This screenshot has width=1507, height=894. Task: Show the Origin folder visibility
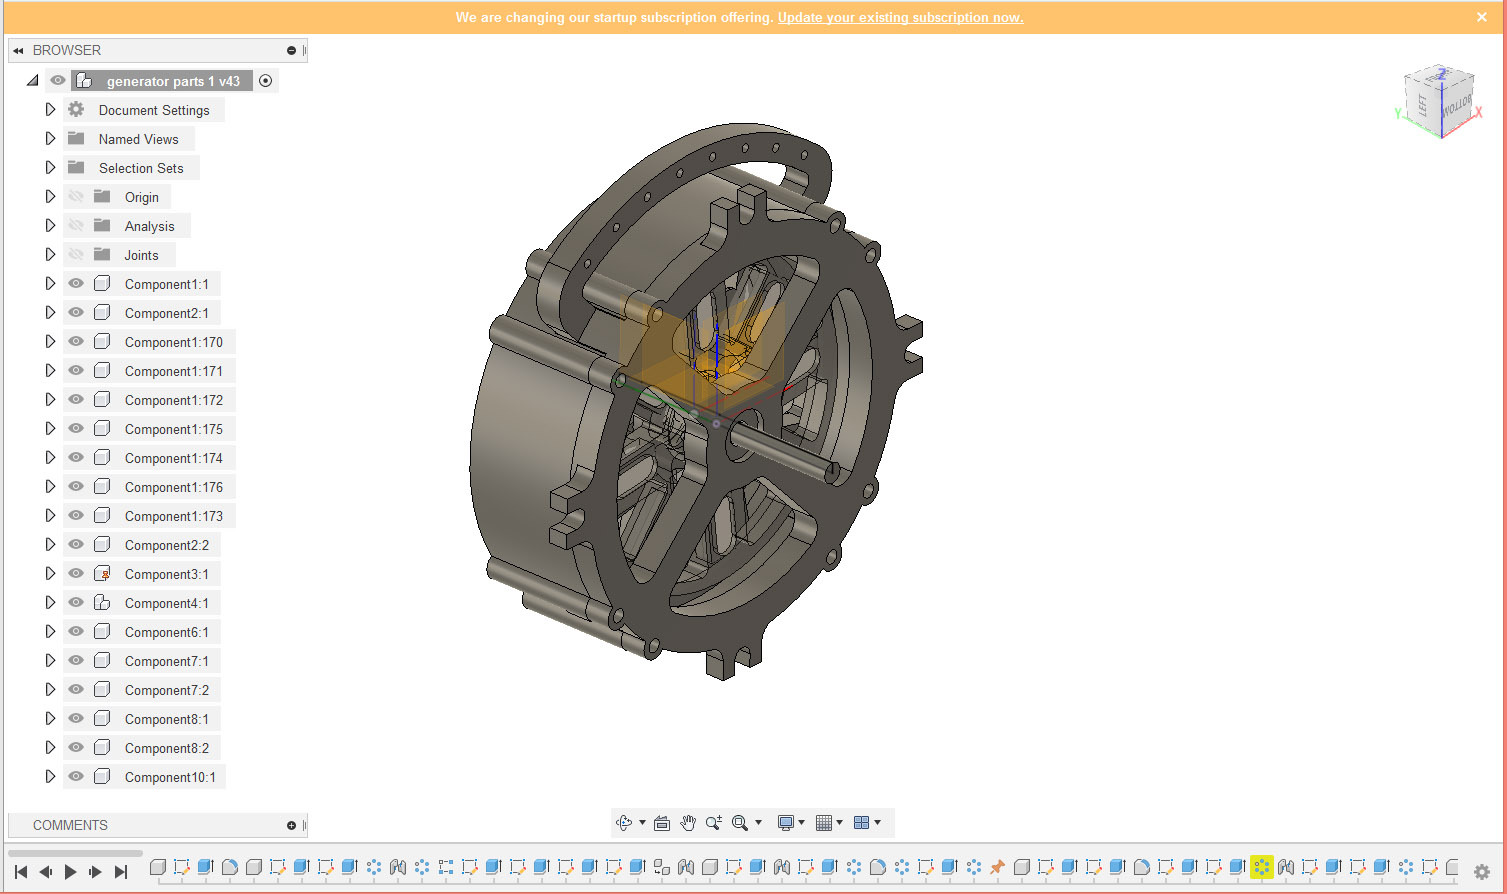[x=75, y=196]
